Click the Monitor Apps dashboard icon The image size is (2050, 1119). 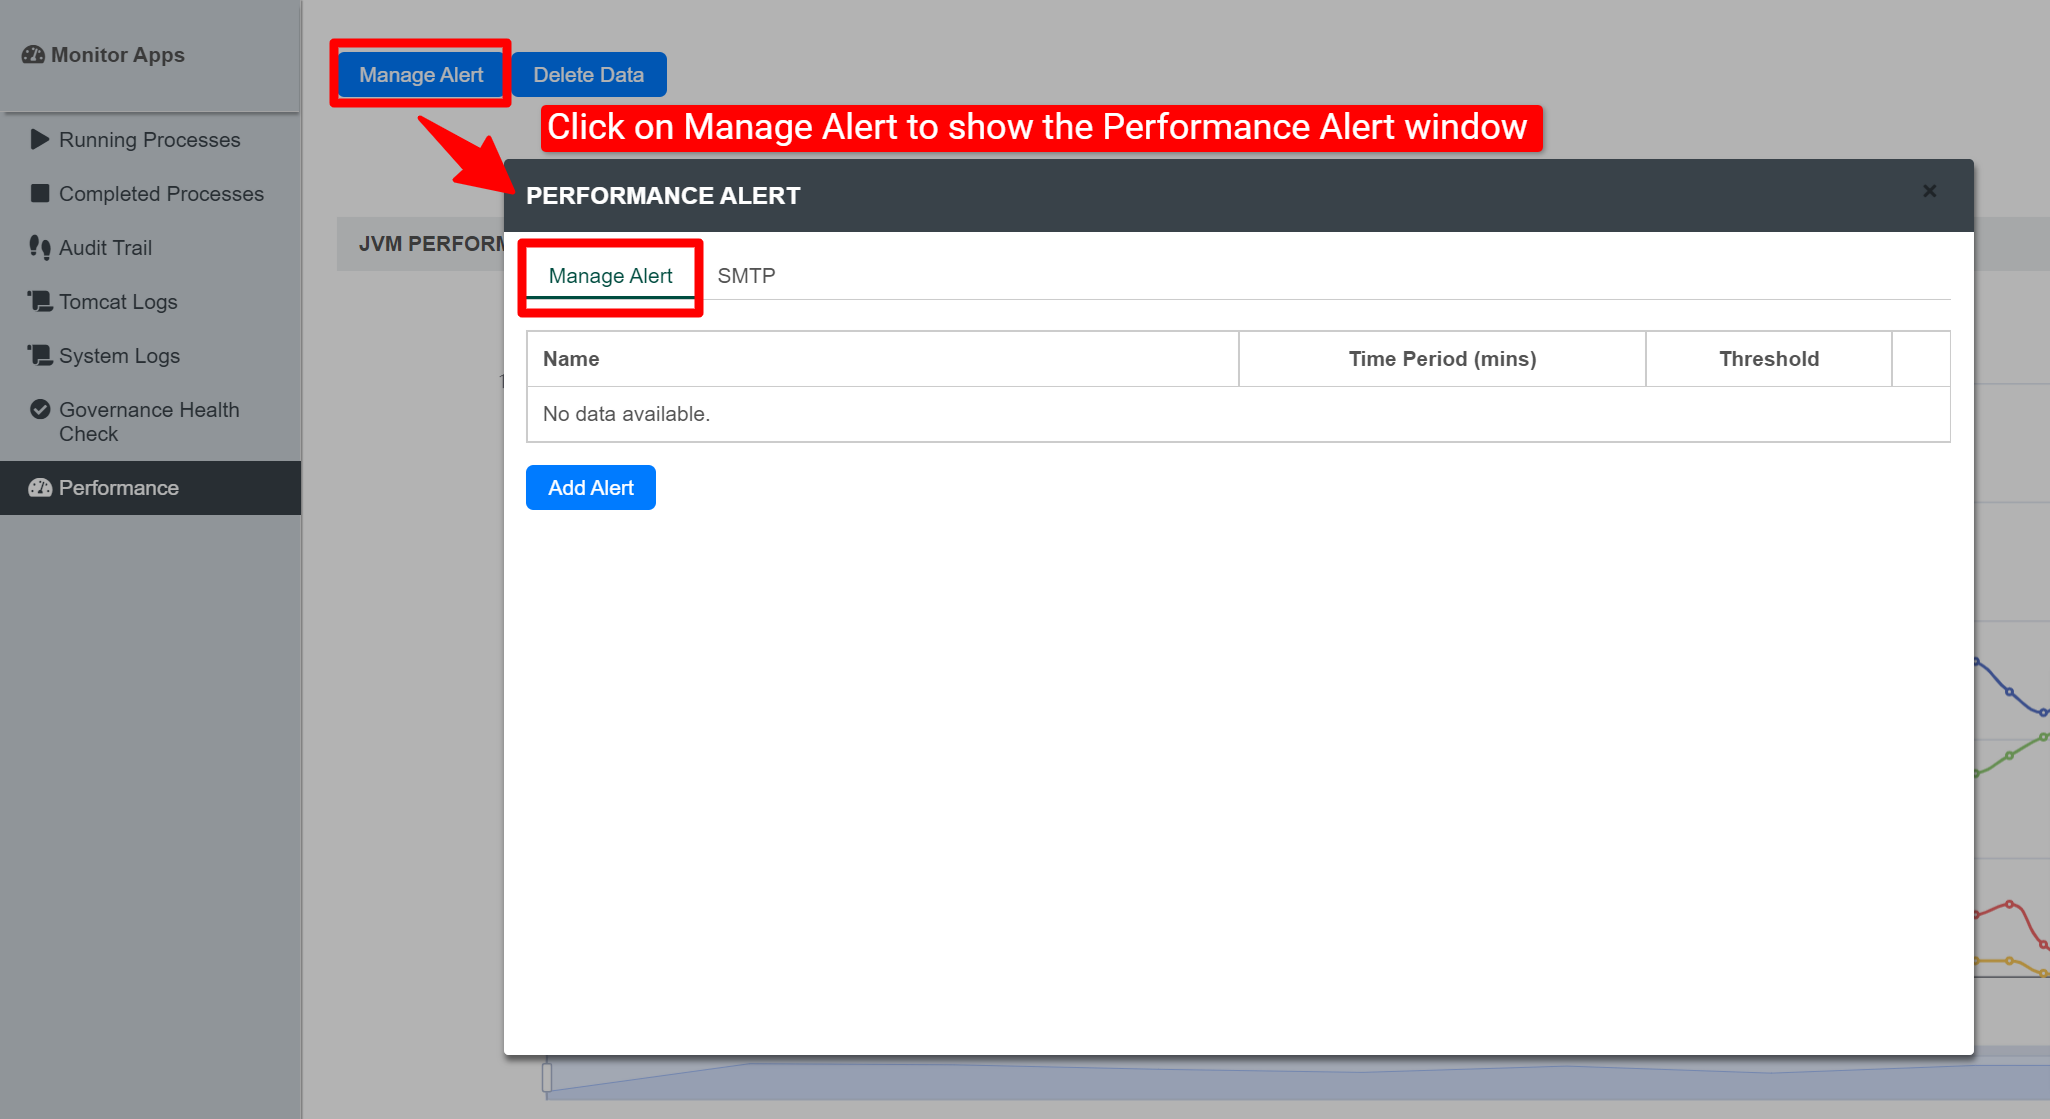[x=33, y=55]
